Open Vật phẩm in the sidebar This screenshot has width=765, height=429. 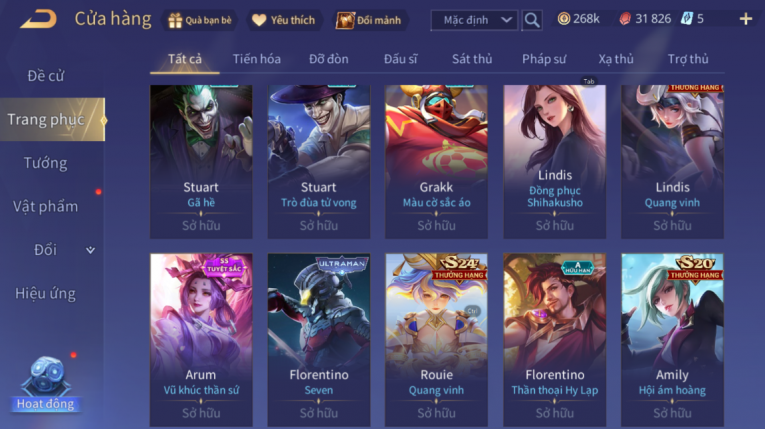[x=45, y=206]
